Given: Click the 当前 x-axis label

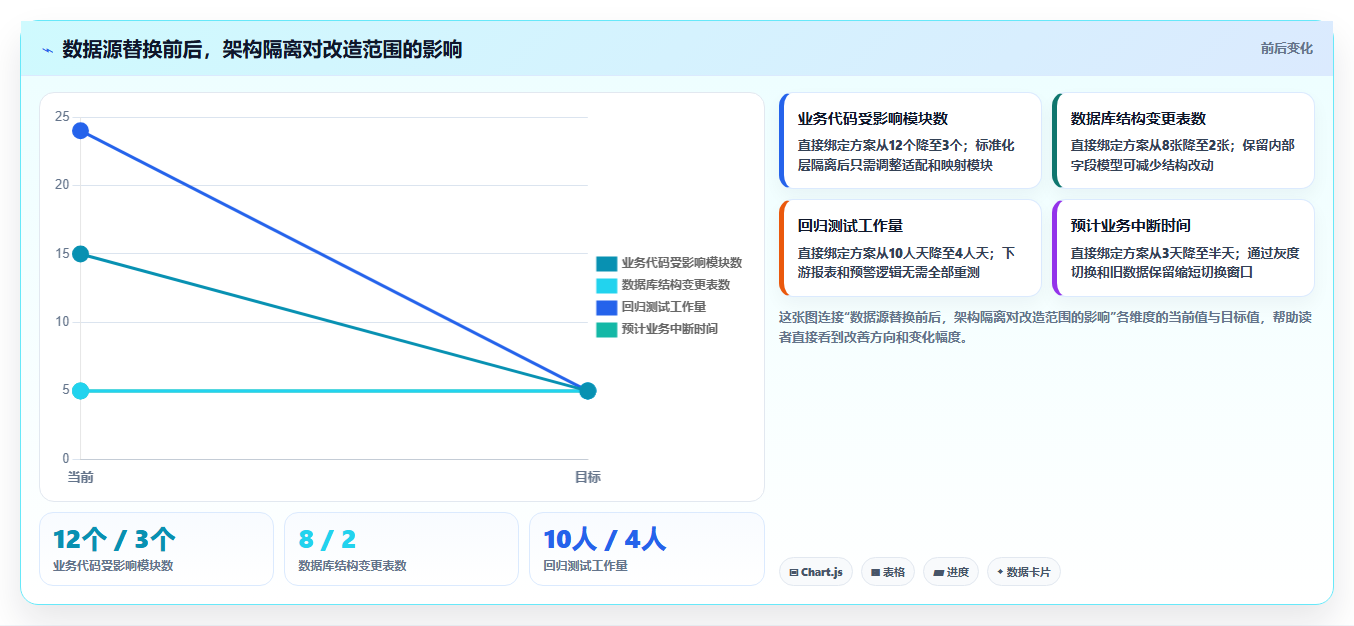Looking at the screenshot, I should 80,477.
